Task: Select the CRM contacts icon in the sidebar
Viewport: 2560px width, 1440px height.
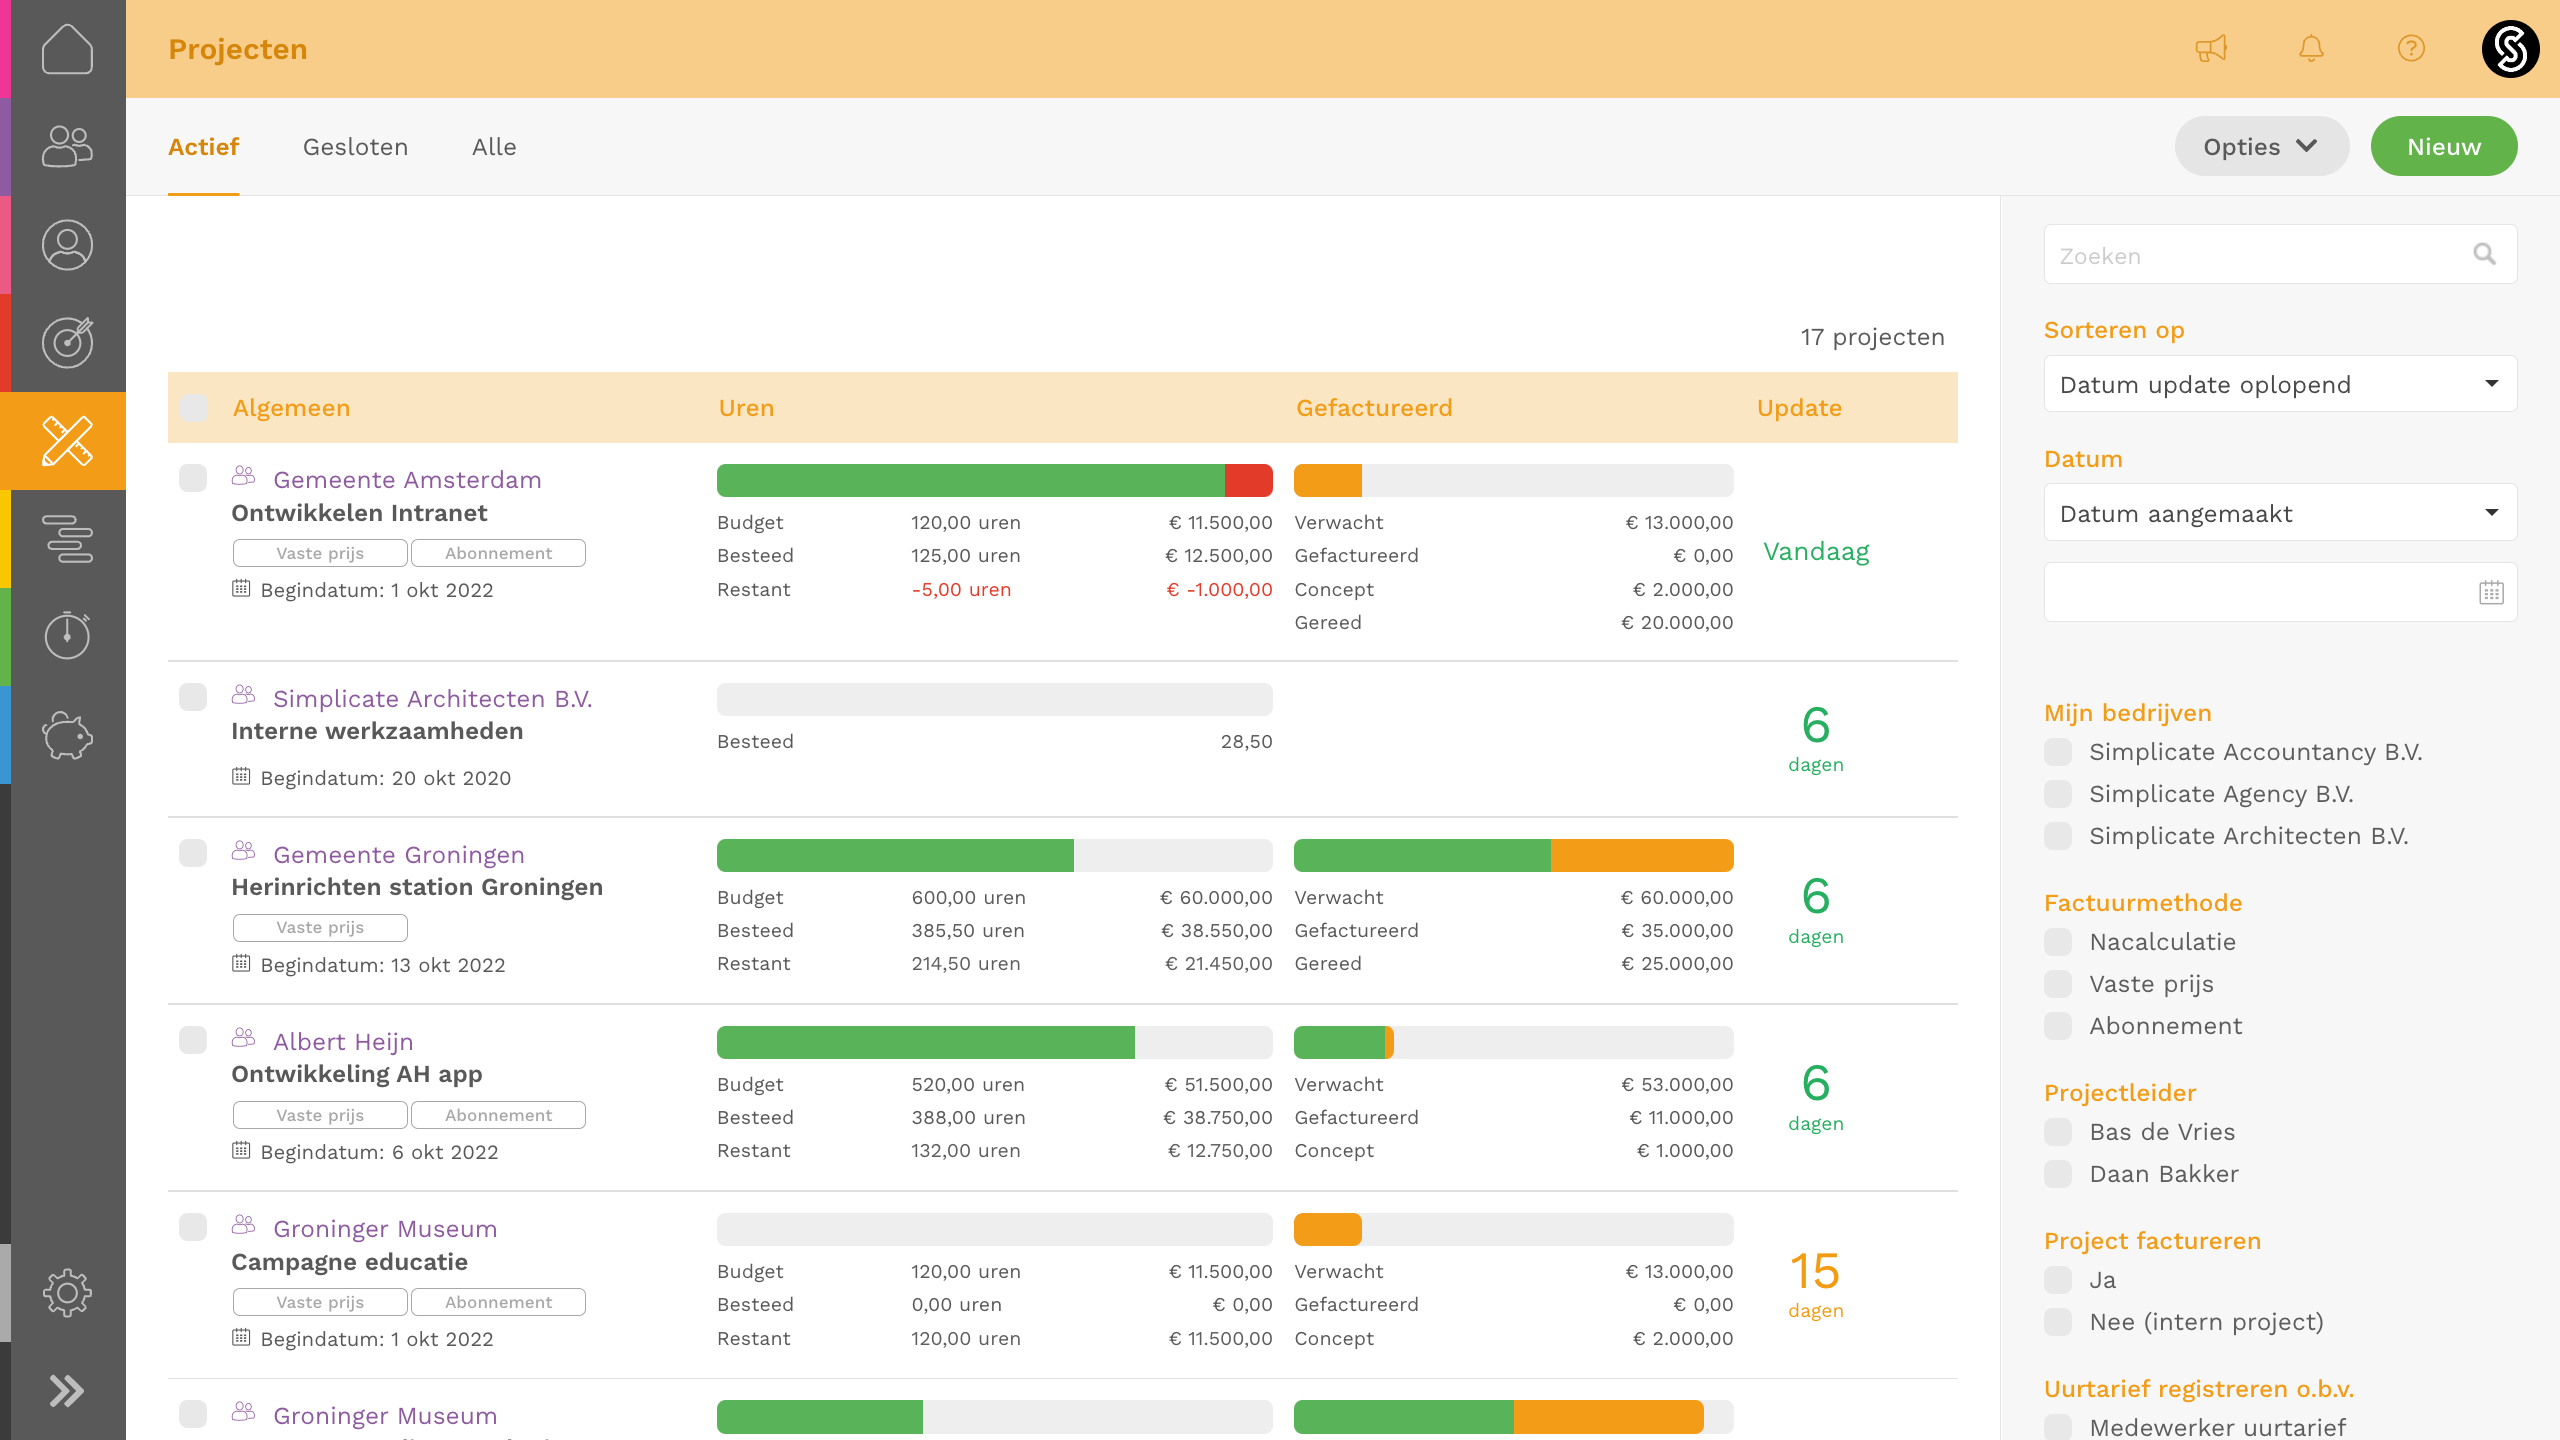Action: [x=66, y=146]
